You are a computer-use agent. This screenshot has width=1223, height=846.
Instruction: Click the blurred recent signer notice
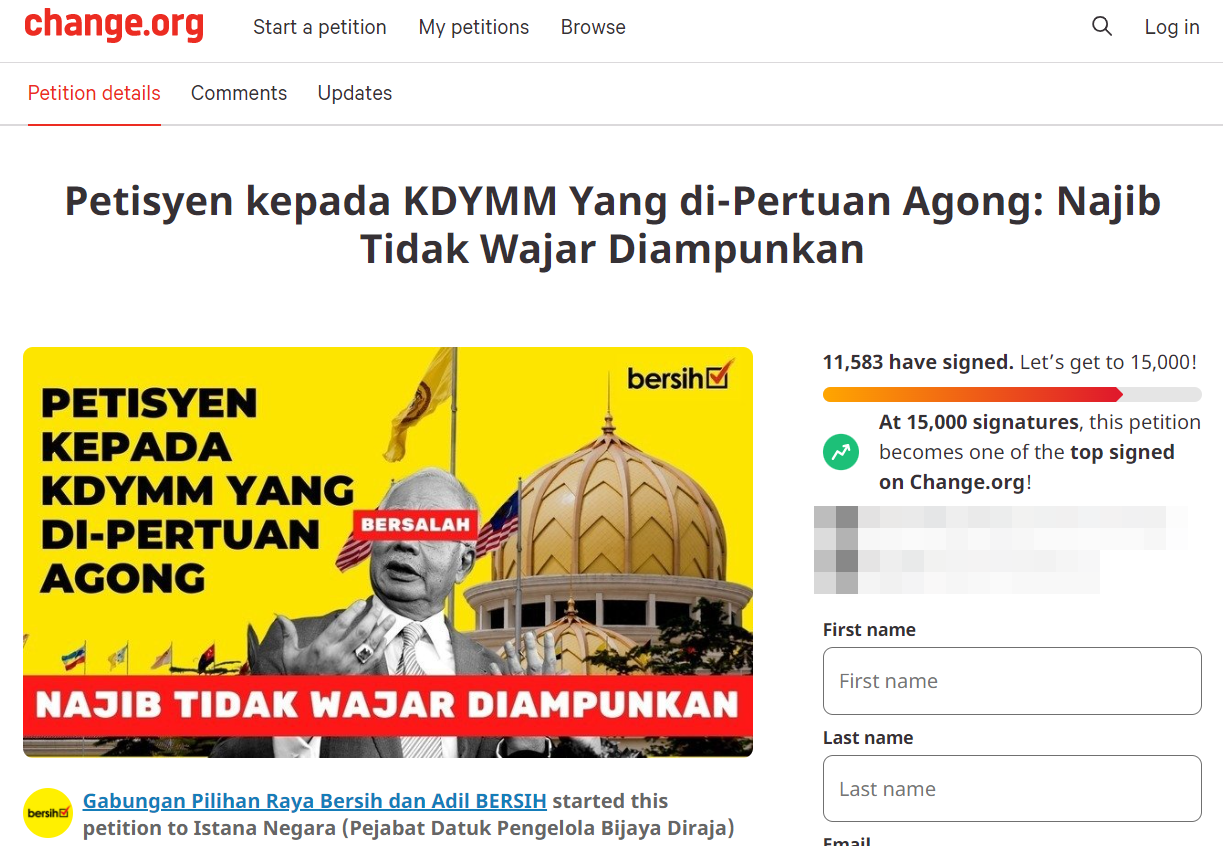click(x=1000, y=550)
